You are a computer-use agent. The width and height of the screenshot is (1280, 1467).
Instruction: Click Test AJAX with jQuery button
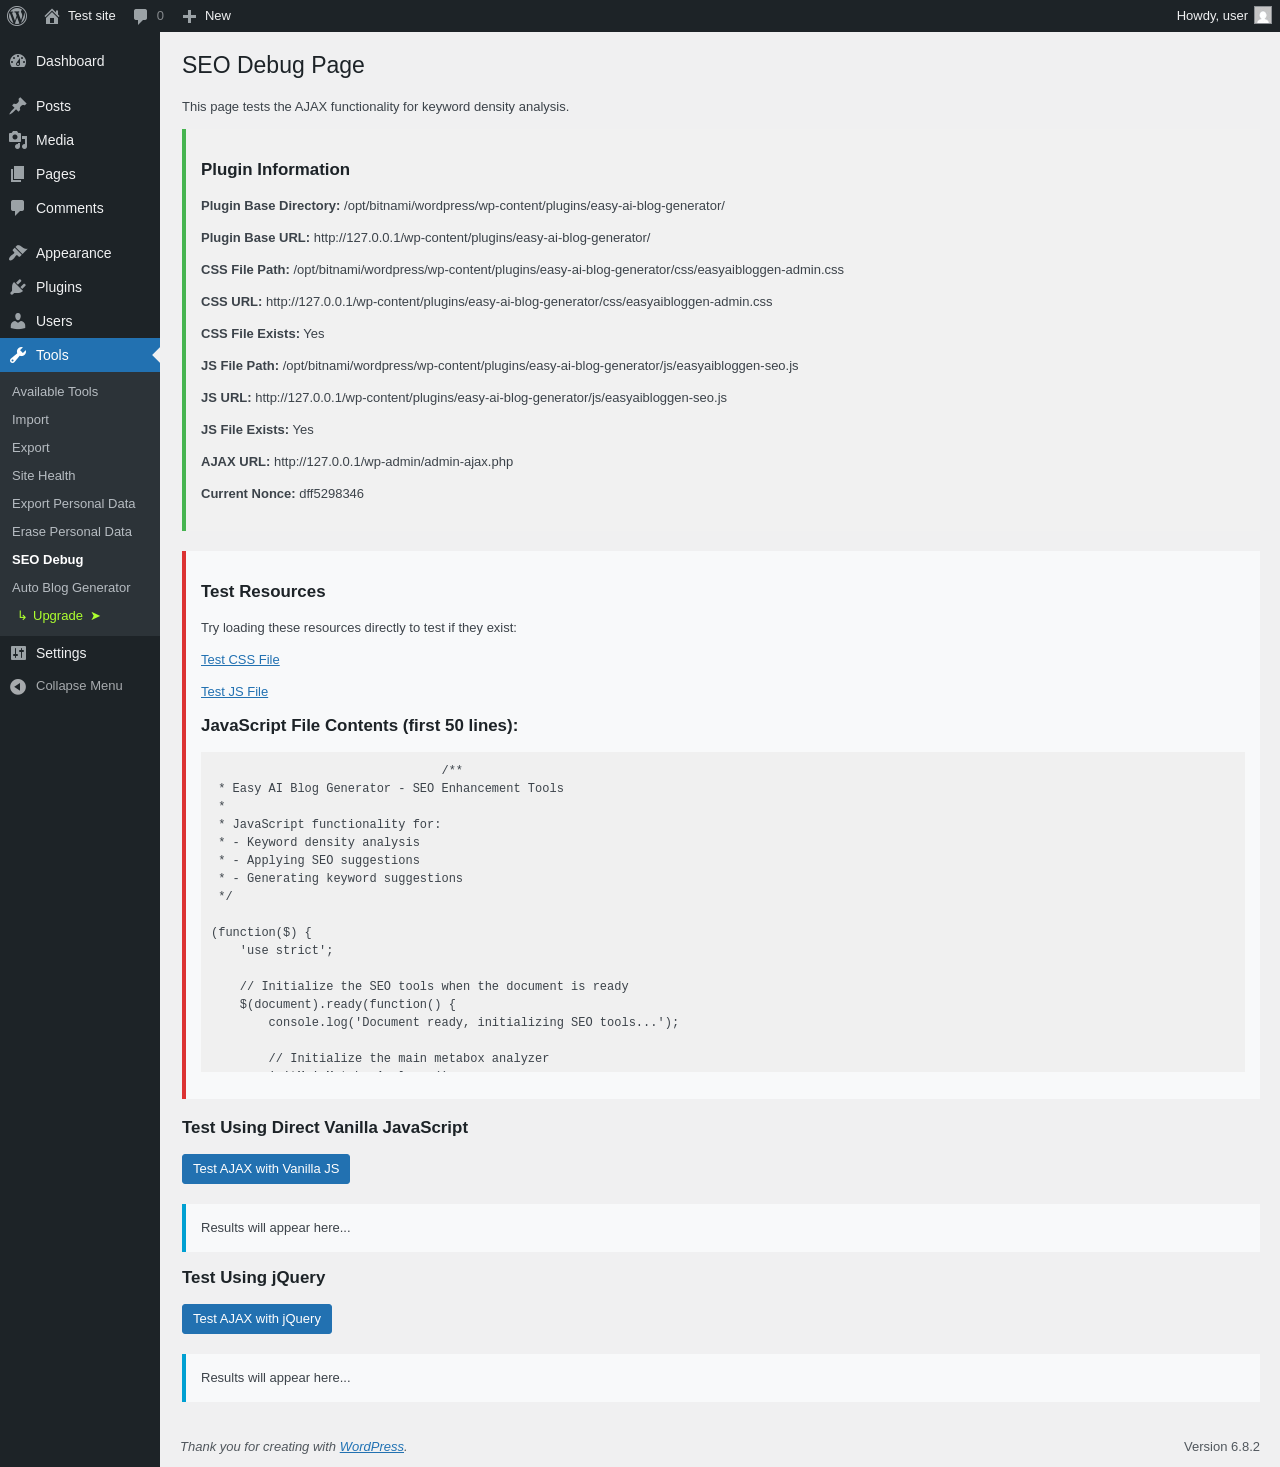tap(257, 1319)
